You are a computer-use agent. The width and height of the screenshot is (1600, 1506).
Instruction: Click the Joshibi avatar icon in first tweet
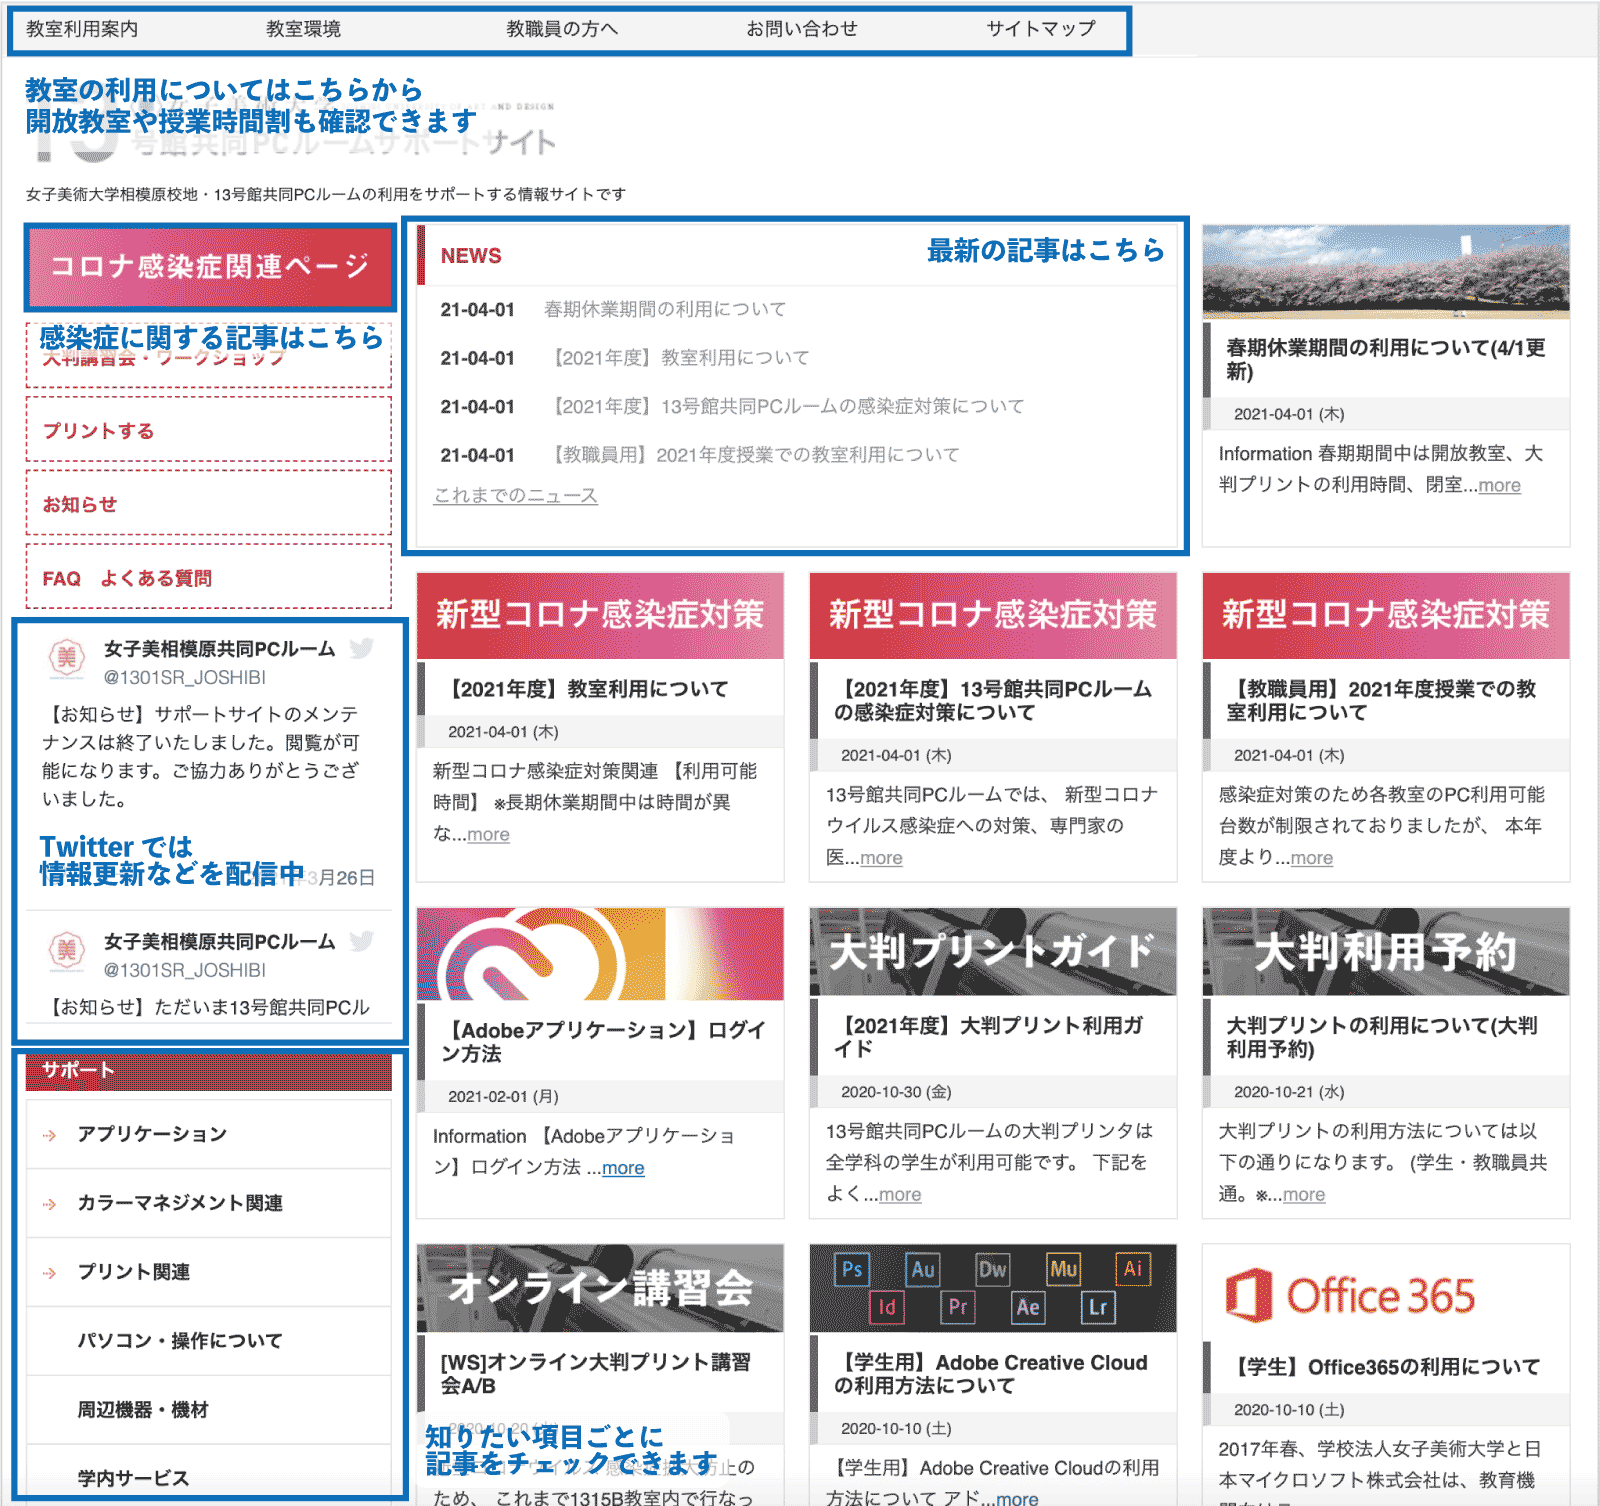(67, 658)
